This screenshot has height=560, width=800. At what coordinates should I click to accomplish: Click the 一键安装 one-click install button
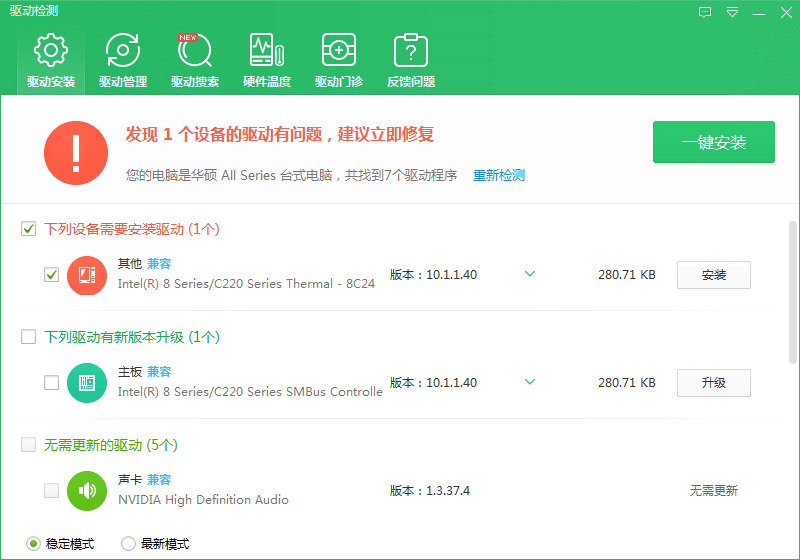point(714,142)
